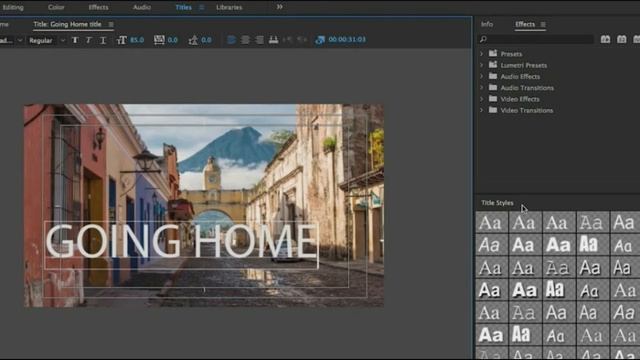Screen dimensions: 640x360
Task: Toggle Bold text formatting in Title toolbar
Action: click(75, 40)
